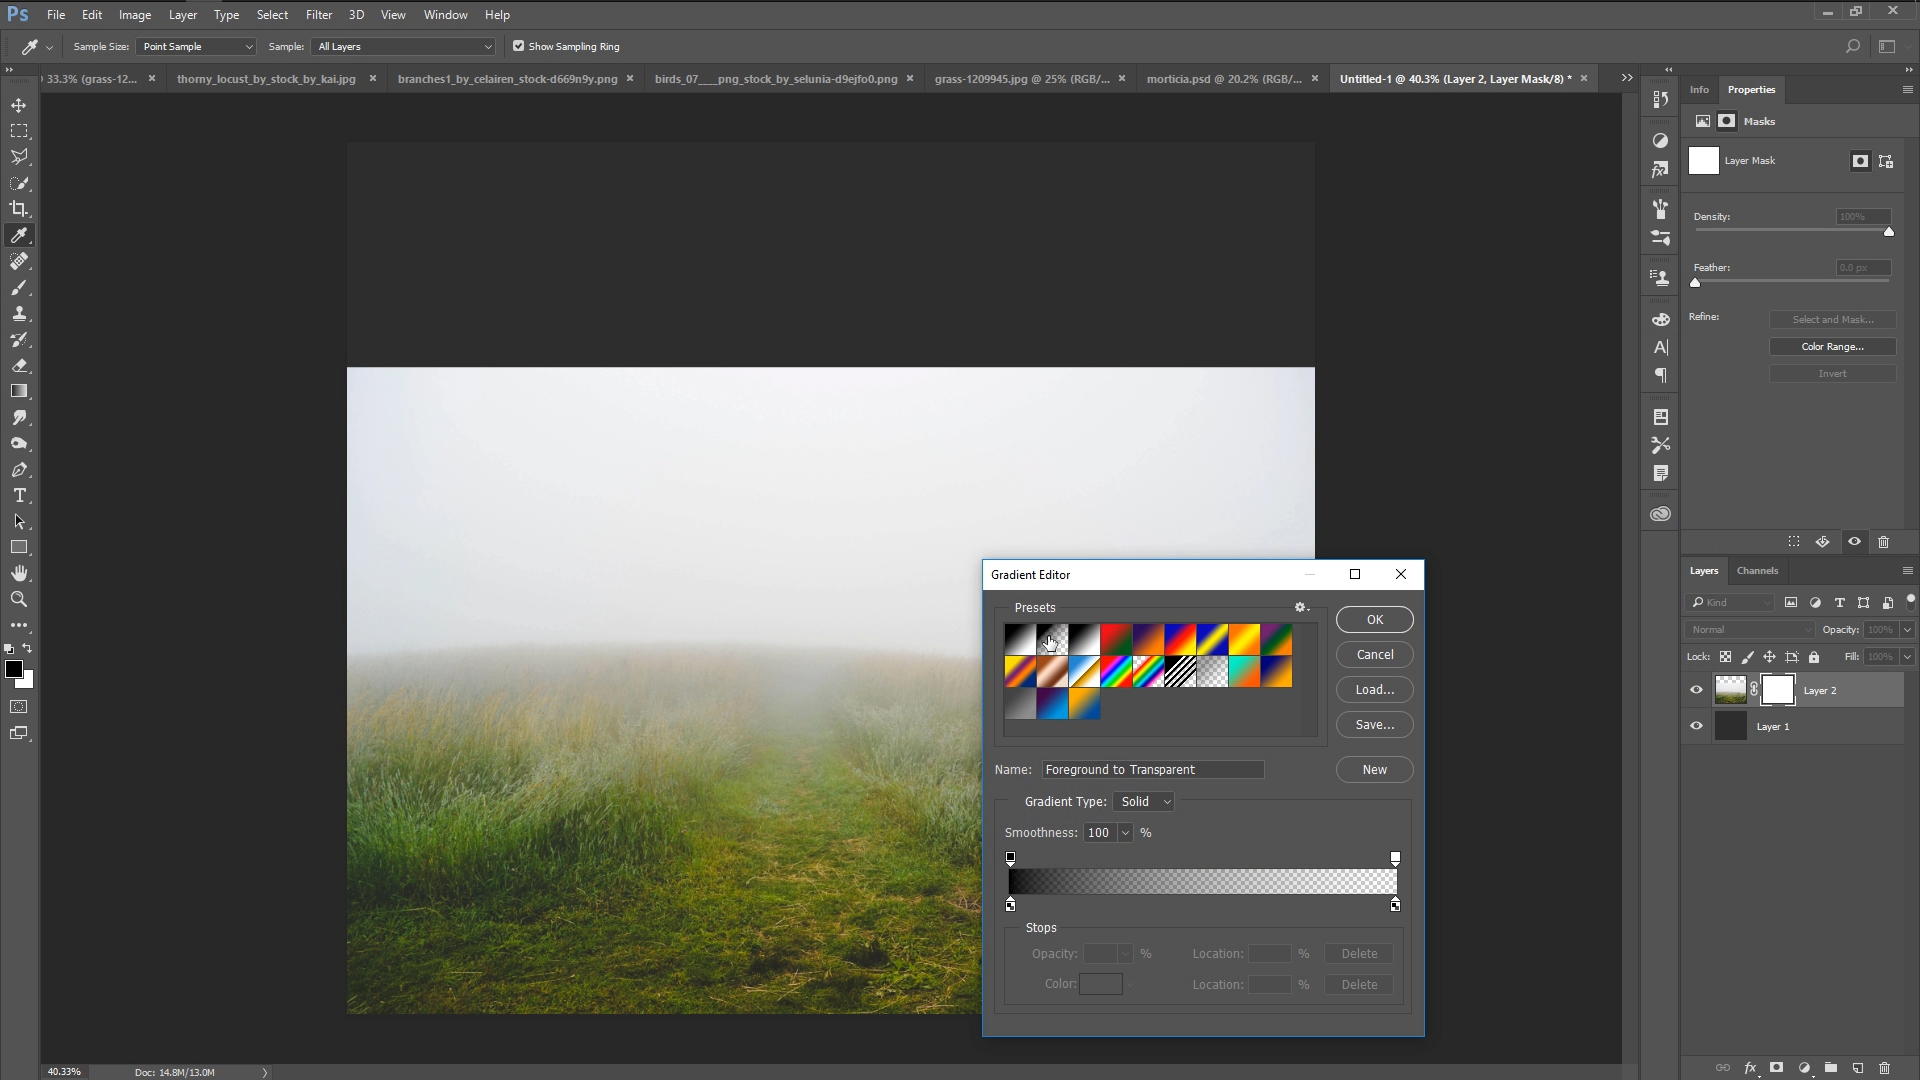Open the Select menu
This screenshot has height=1080, width=1920.
click(272, 15)
